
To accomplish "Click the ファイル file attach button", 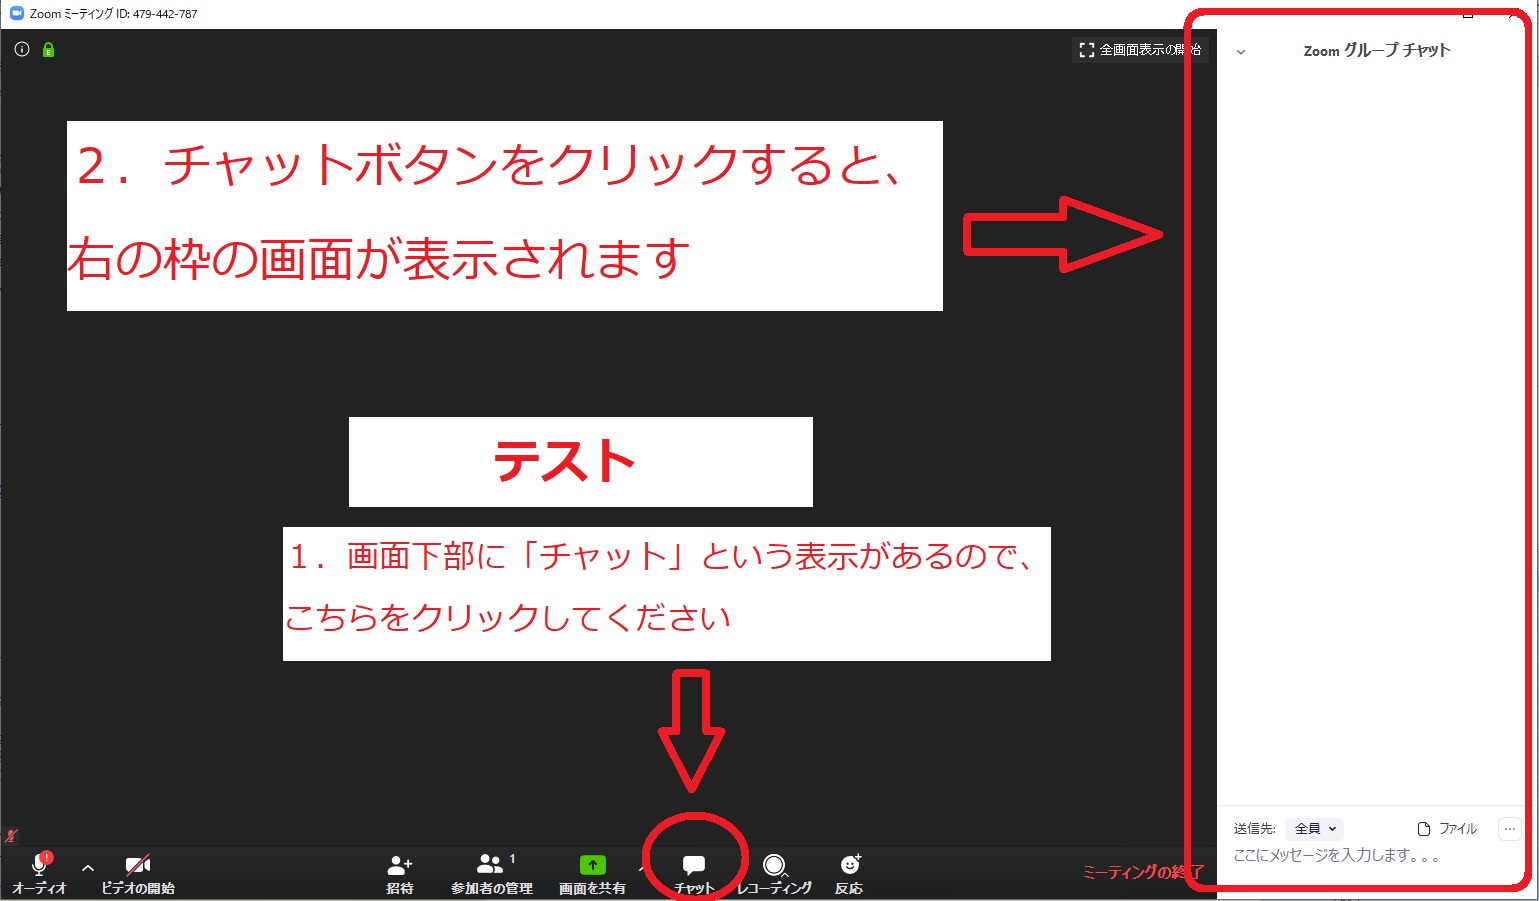I will pyautogui.click(x=1447, y=829).
